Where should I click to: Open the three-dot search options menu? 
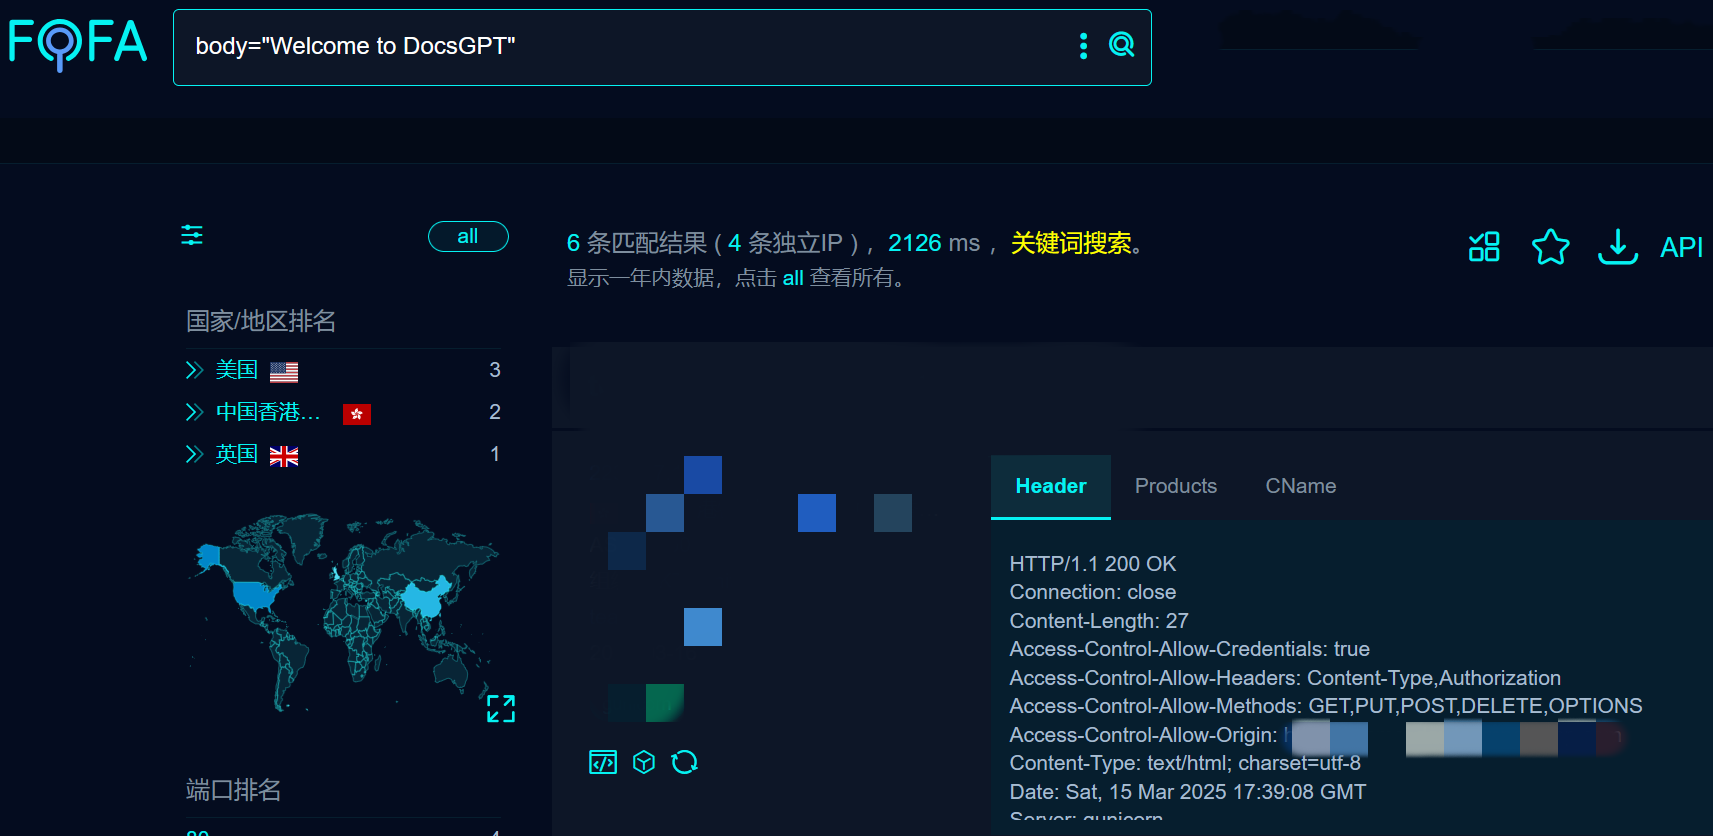[x=1083, y=46]
